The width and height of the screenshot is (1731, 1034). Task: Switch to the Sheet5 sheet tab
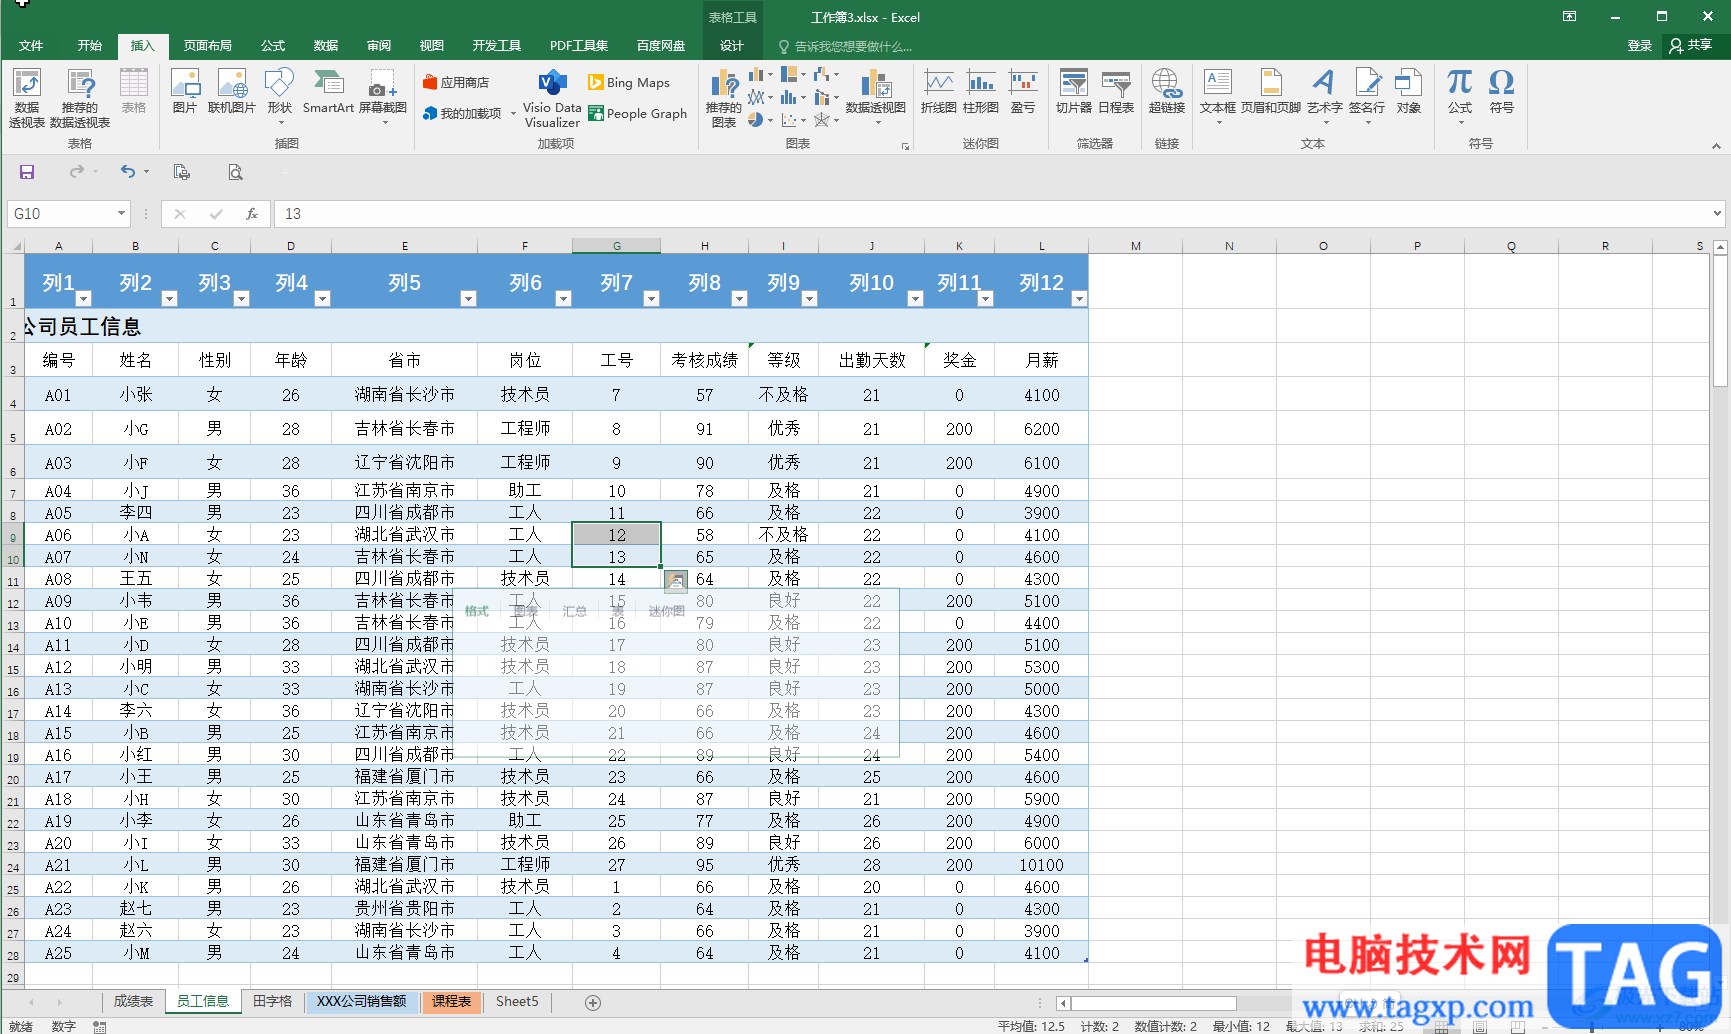click(517, 1001)
